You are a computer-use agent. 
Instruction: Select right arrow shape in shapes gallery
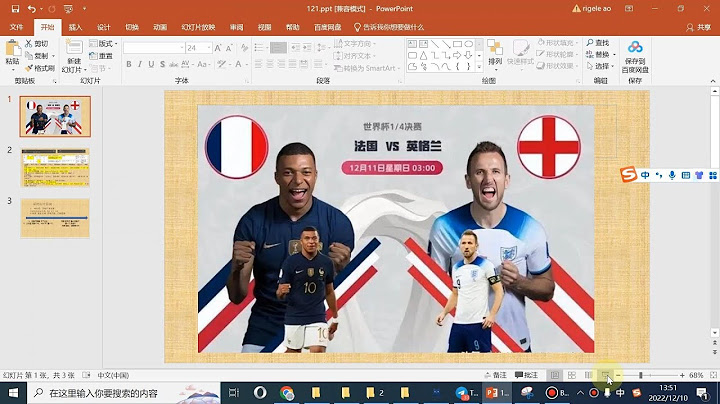click(457, 55)
